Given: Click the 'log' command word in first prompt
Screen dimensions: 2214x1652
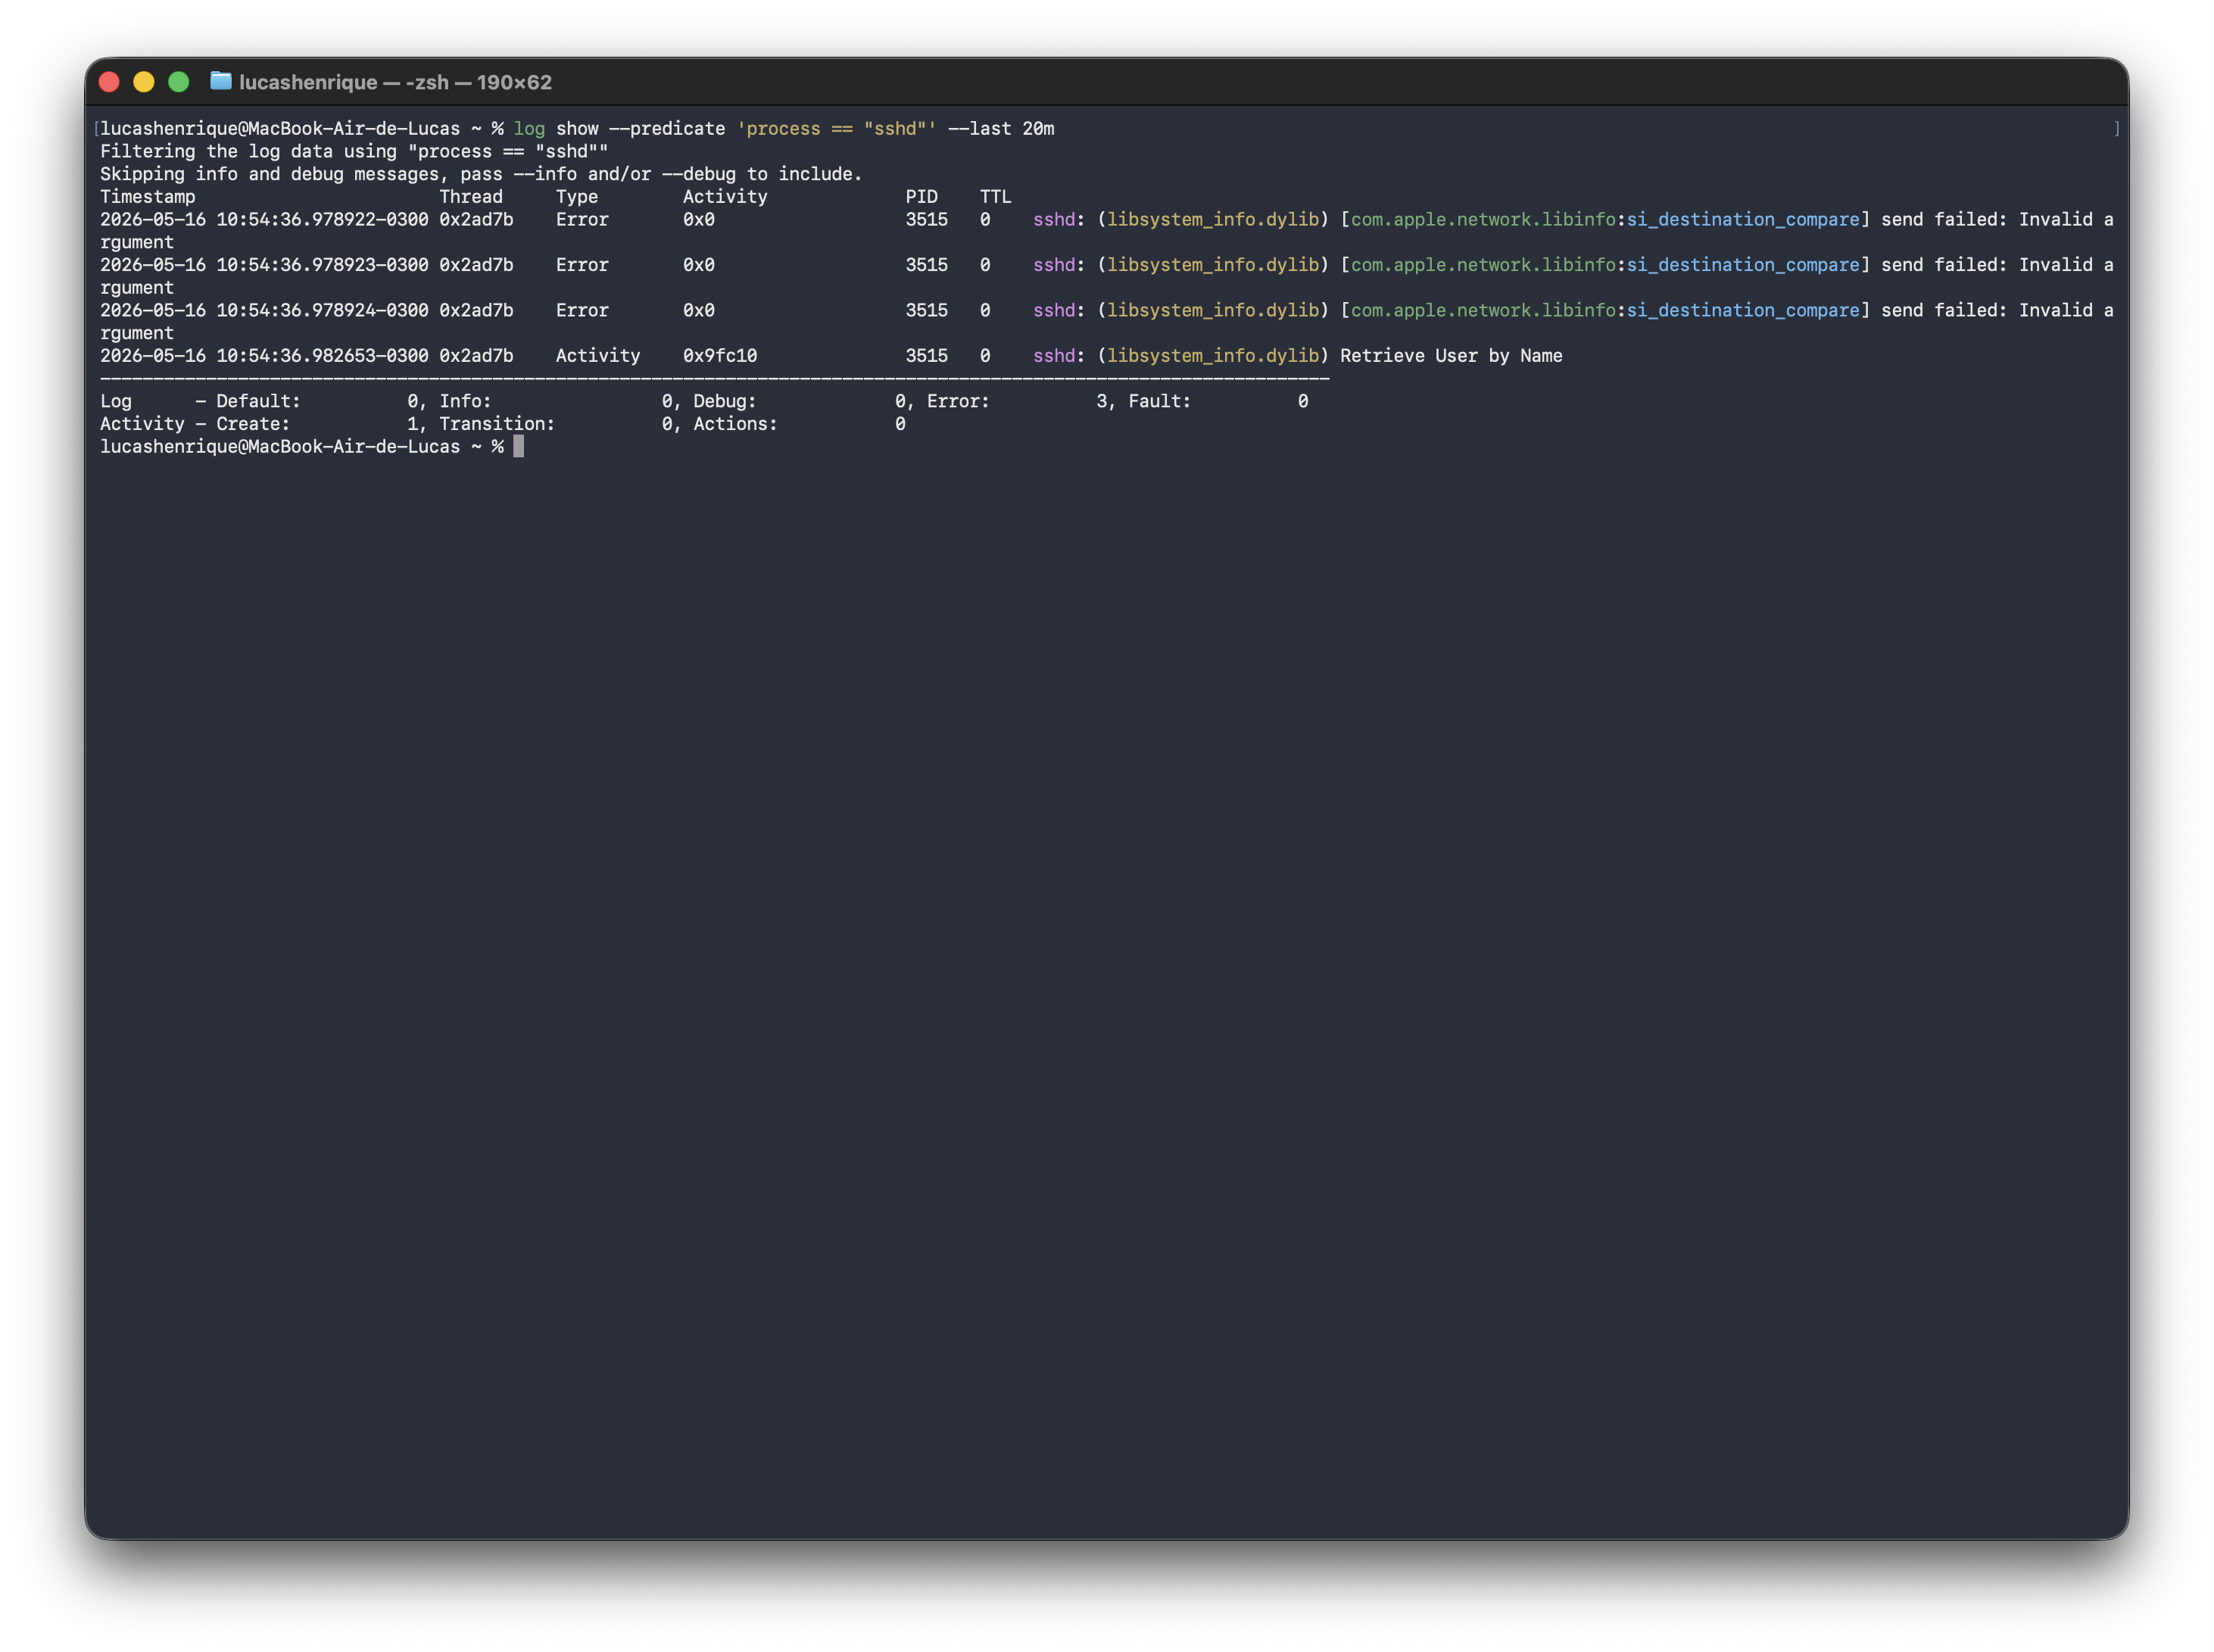Looking at the screenshot, I should pos(529,128).
